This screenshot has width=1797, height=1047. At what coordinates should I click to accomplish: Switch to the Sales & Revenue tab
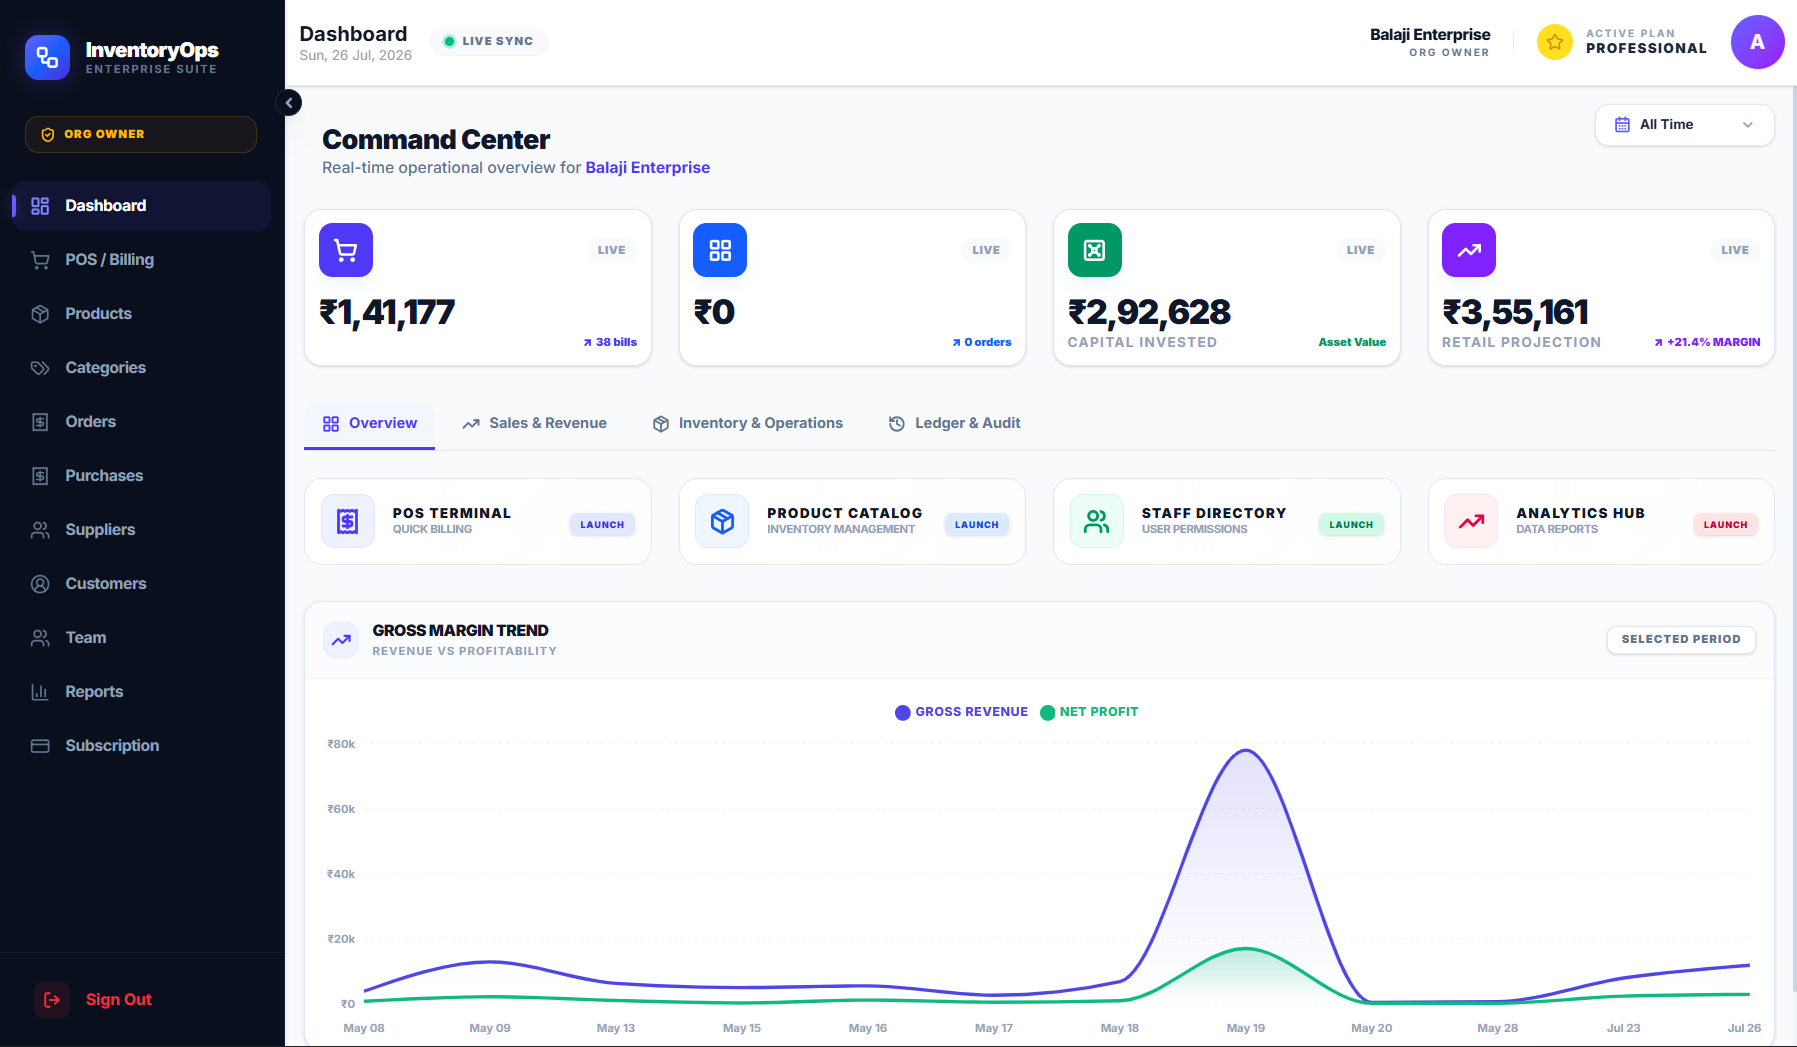click(x=534, y=424)
